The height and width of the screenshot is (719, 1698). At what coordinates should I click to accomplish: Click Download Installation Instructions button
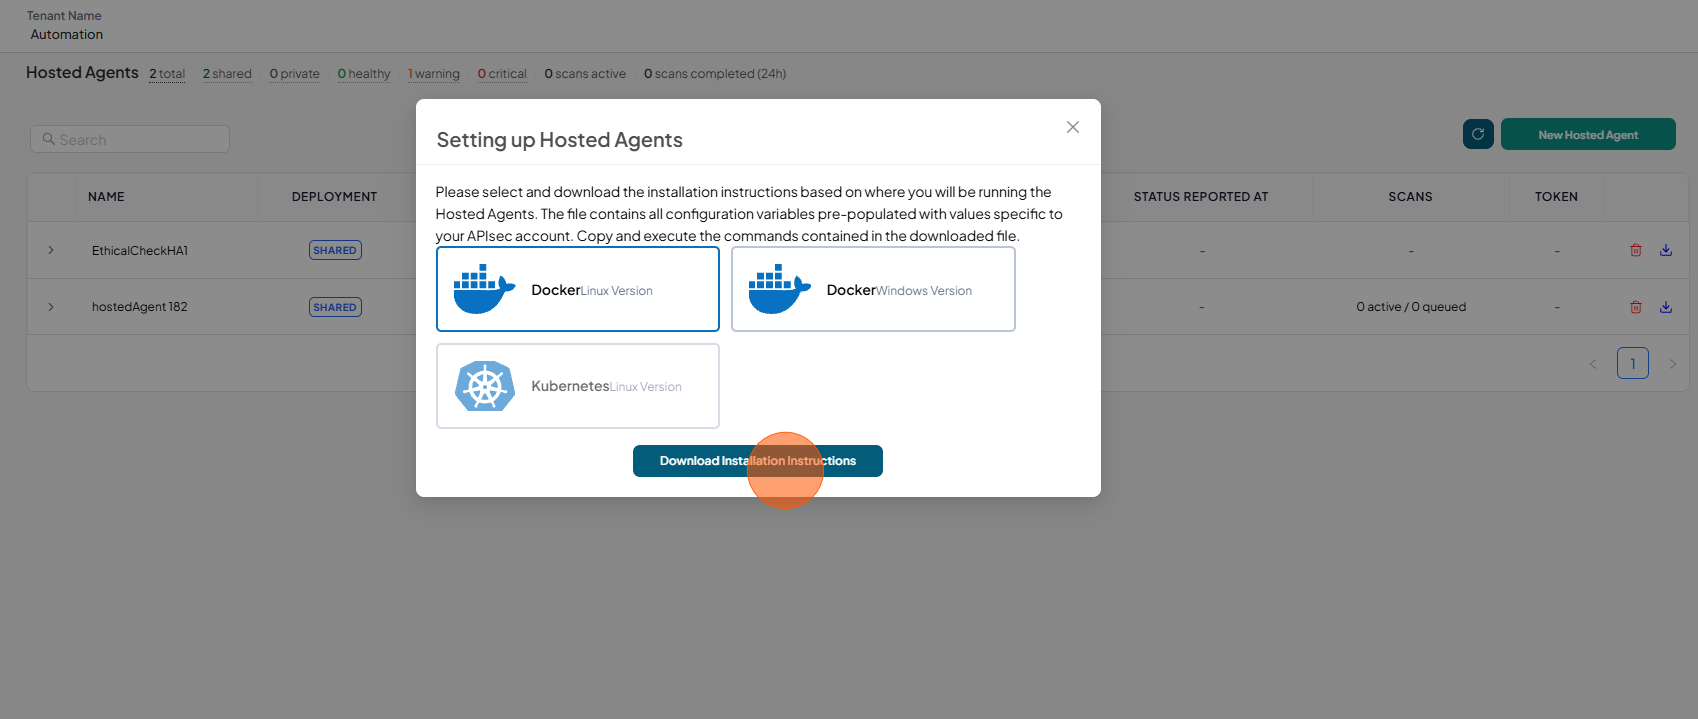pos(758,461)
